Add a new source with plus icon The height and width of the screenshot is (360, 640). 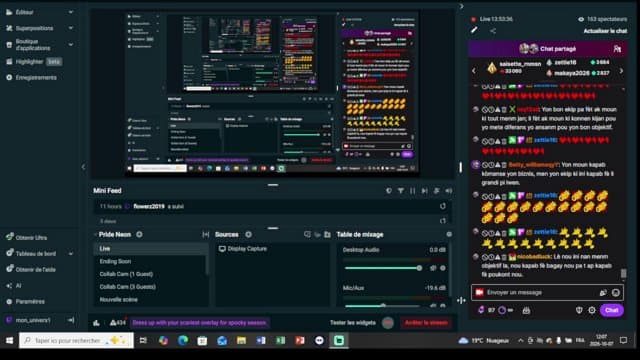[x=248, y=235]
